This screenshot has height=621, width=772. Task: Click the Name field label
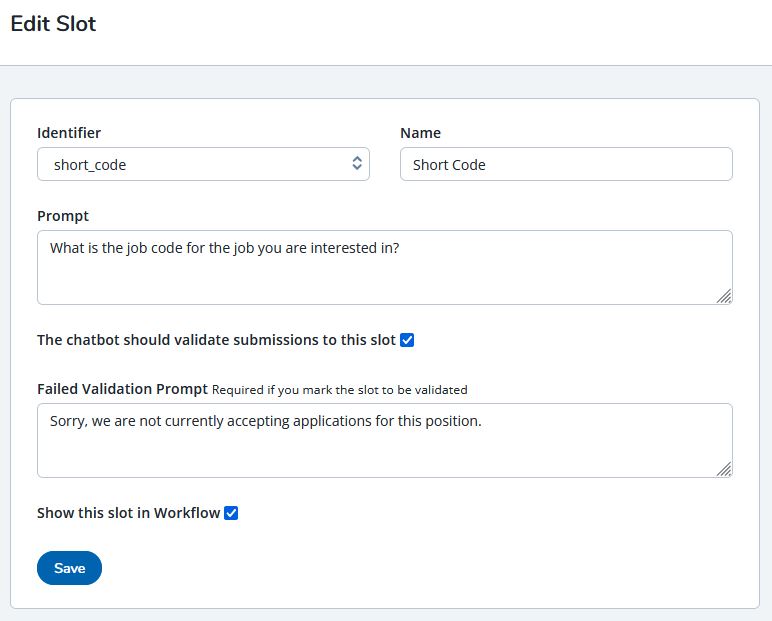point(420,133)
